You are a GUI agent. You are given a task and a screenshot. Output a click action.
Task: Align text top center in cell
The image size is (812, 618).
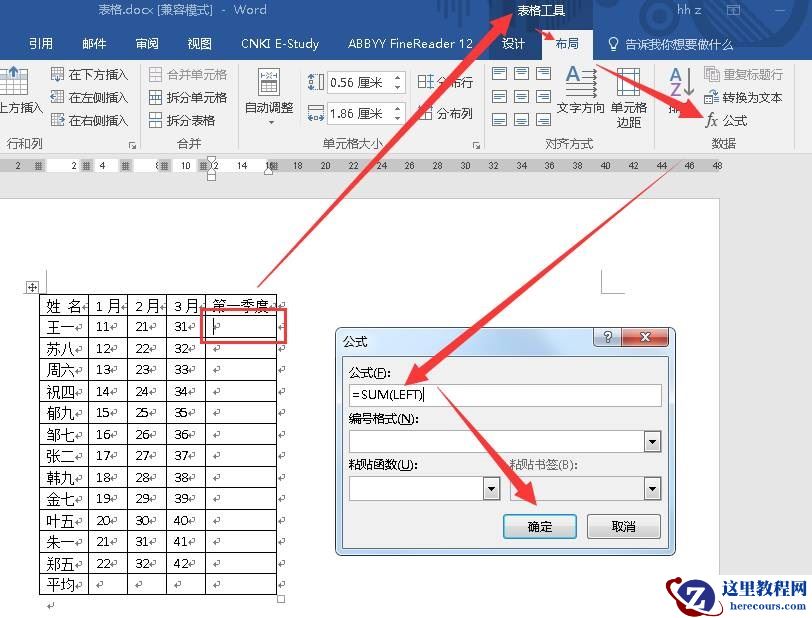point(521,74)
